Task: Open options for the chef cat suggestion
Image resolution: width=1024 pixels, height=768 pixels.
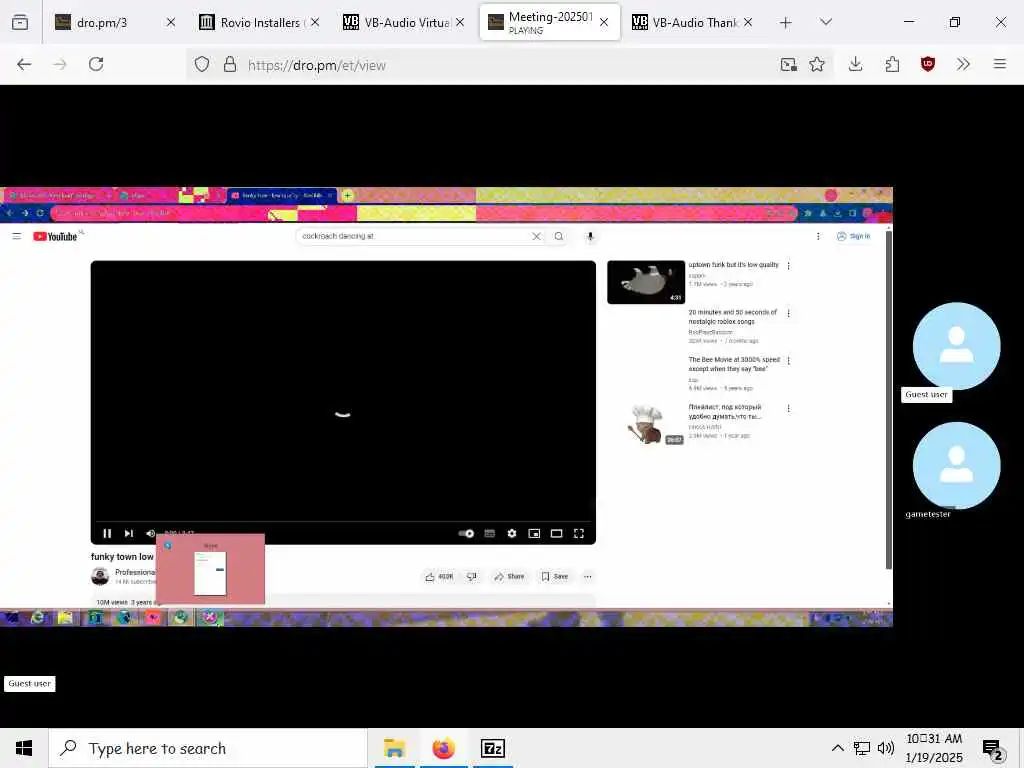Action: [x=789, y=408]
